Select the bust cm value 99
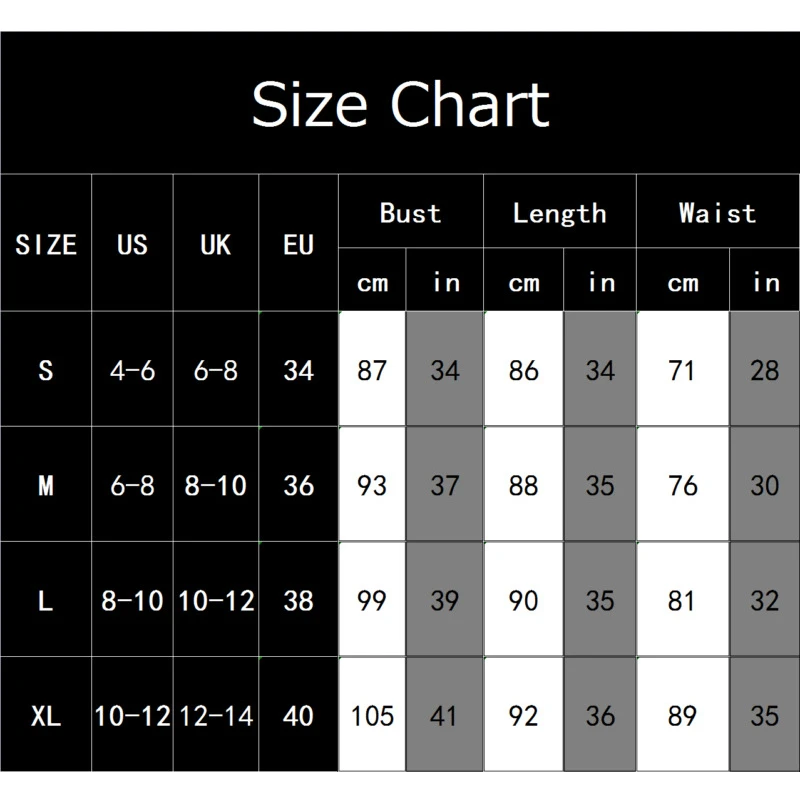 (x=372, y=601)
